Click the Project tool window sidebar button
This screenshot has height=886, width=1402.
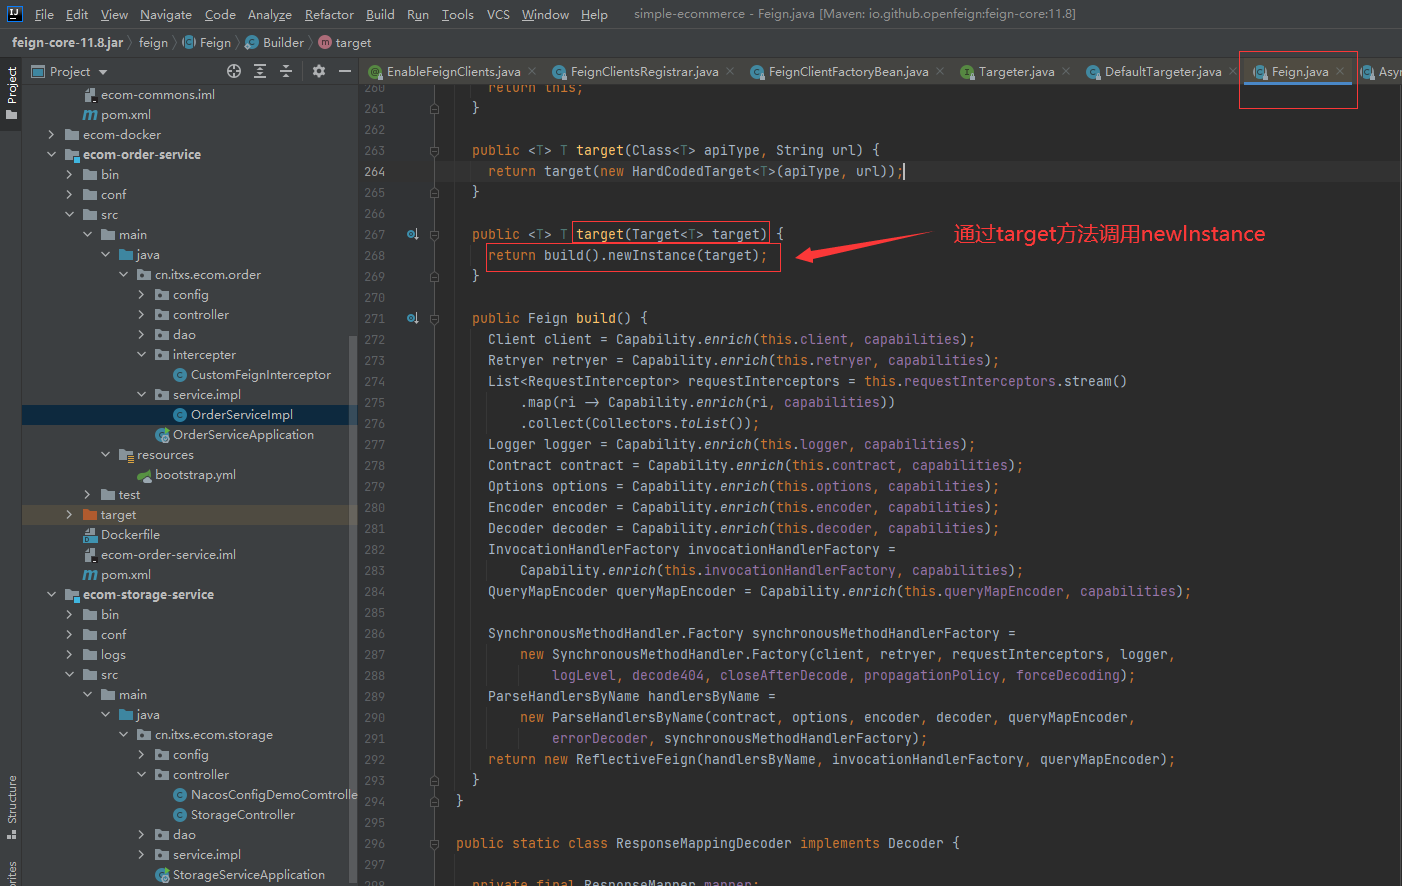coord(11,92)
